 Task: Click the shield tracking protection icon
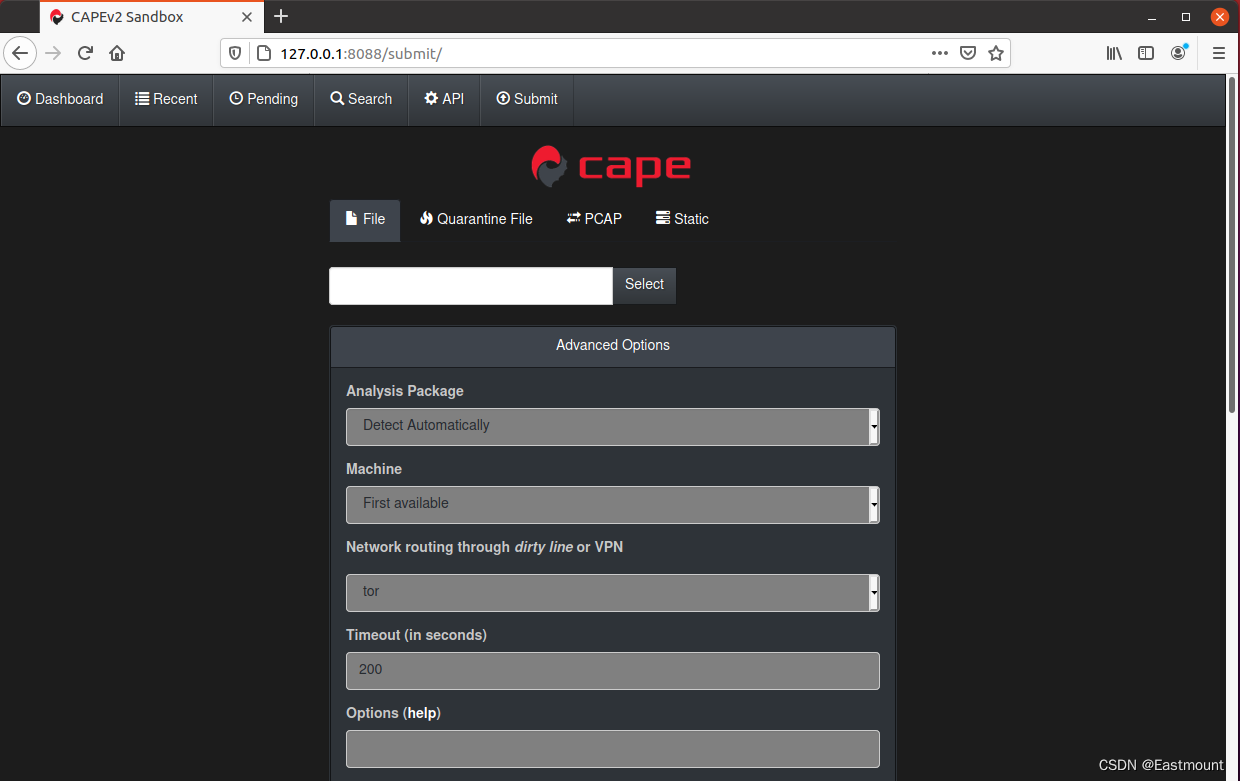click(235, 53)
